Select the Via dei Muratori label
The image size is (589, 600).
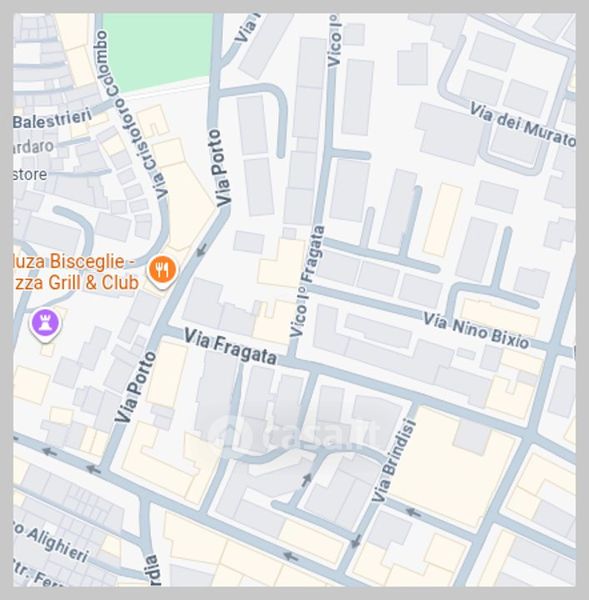tap(522, 125)
